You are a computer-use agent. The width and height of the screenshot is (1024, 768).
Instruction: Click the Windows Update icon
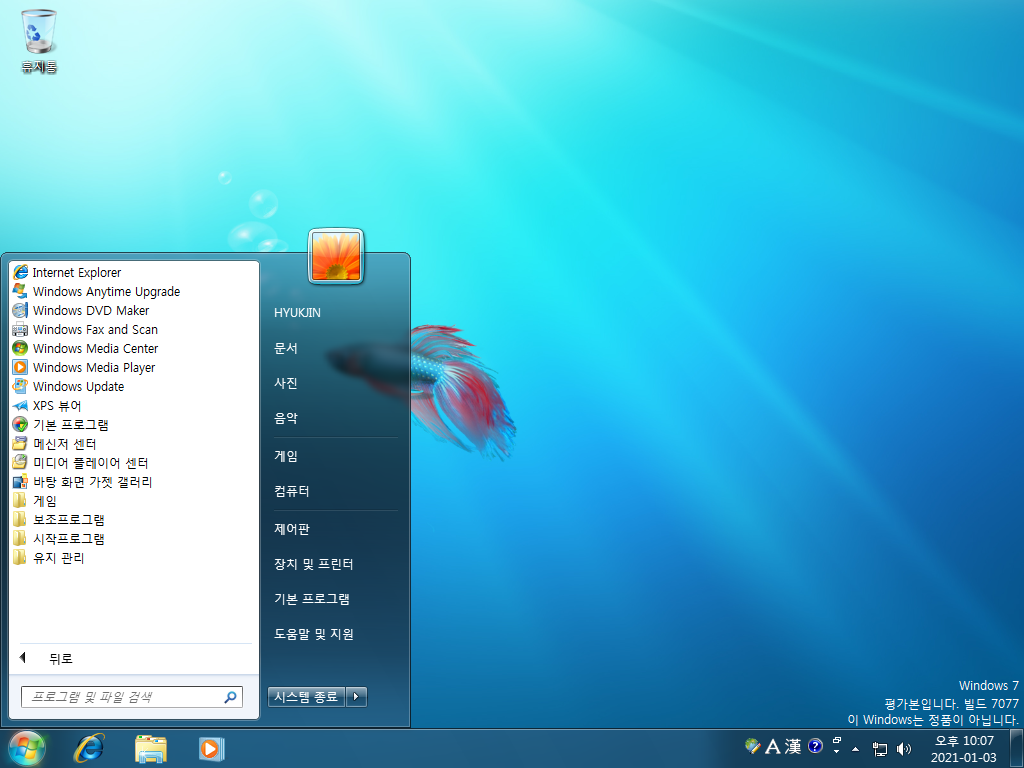pyautogui.click(x=20, y=386)
